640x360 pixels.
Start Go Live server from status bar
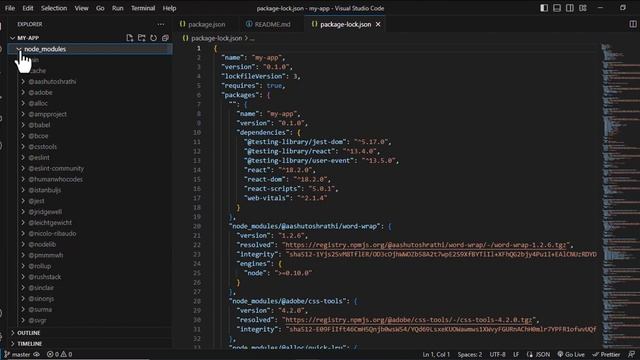571,354
